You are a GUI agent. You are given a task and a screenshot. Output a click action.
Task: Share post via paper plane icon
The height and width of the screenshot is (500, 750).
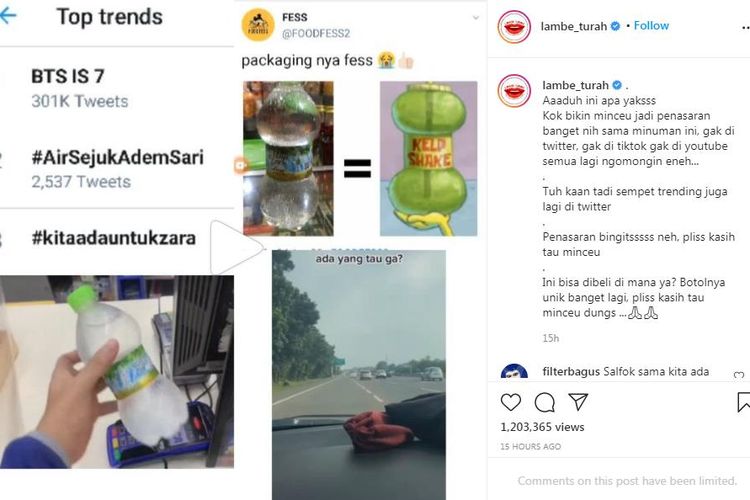578,402
